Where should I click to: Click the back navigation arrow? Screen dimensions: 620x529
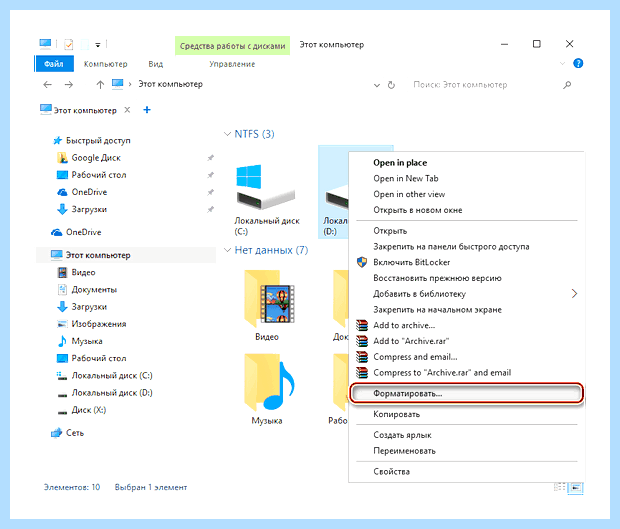pos(47,85)
